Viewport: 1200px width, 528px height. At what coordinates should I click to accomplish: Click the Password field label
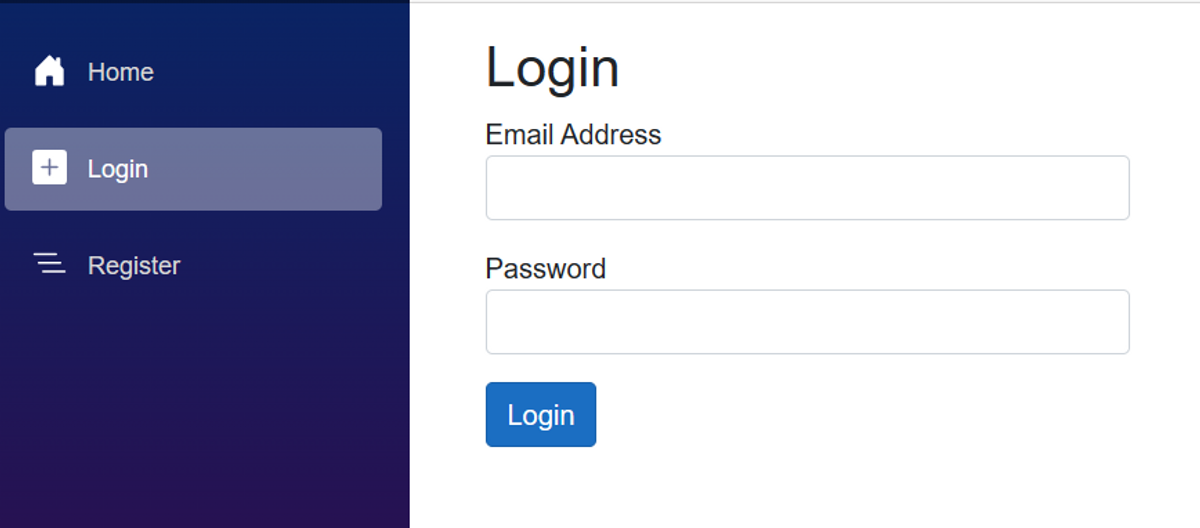coord(545,269)
